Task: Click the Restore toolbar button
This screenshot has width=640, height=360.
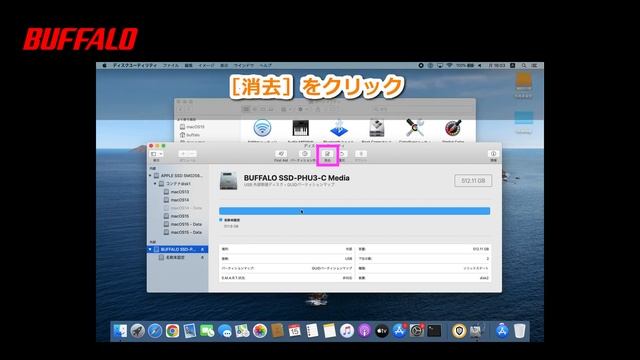Action: click(342, 154)
